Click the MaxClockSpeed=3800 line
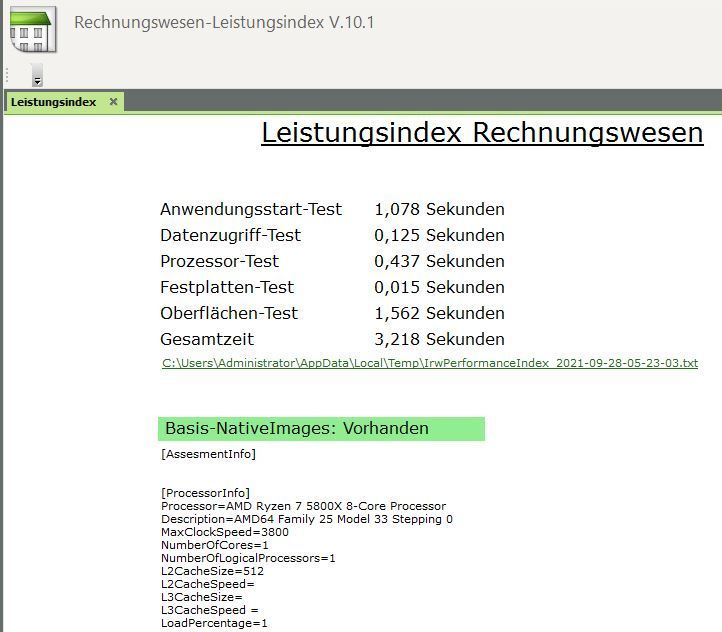722x632 pixels. pyautogui.click(x=224, y=532)
